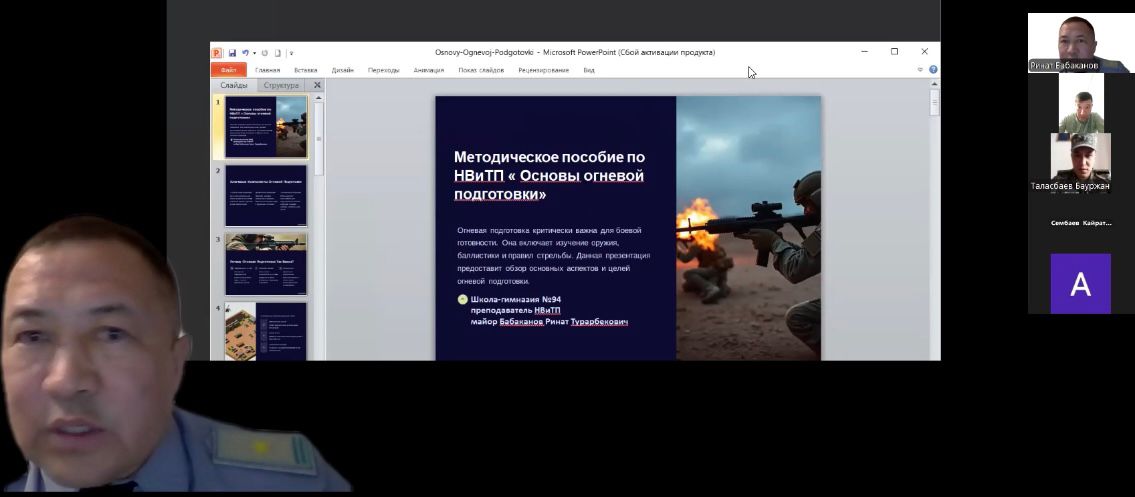Image resolution: width=1135 pixels, height=497 pixels.
Task: Open the Файл menu
Action: click(228, 70)
